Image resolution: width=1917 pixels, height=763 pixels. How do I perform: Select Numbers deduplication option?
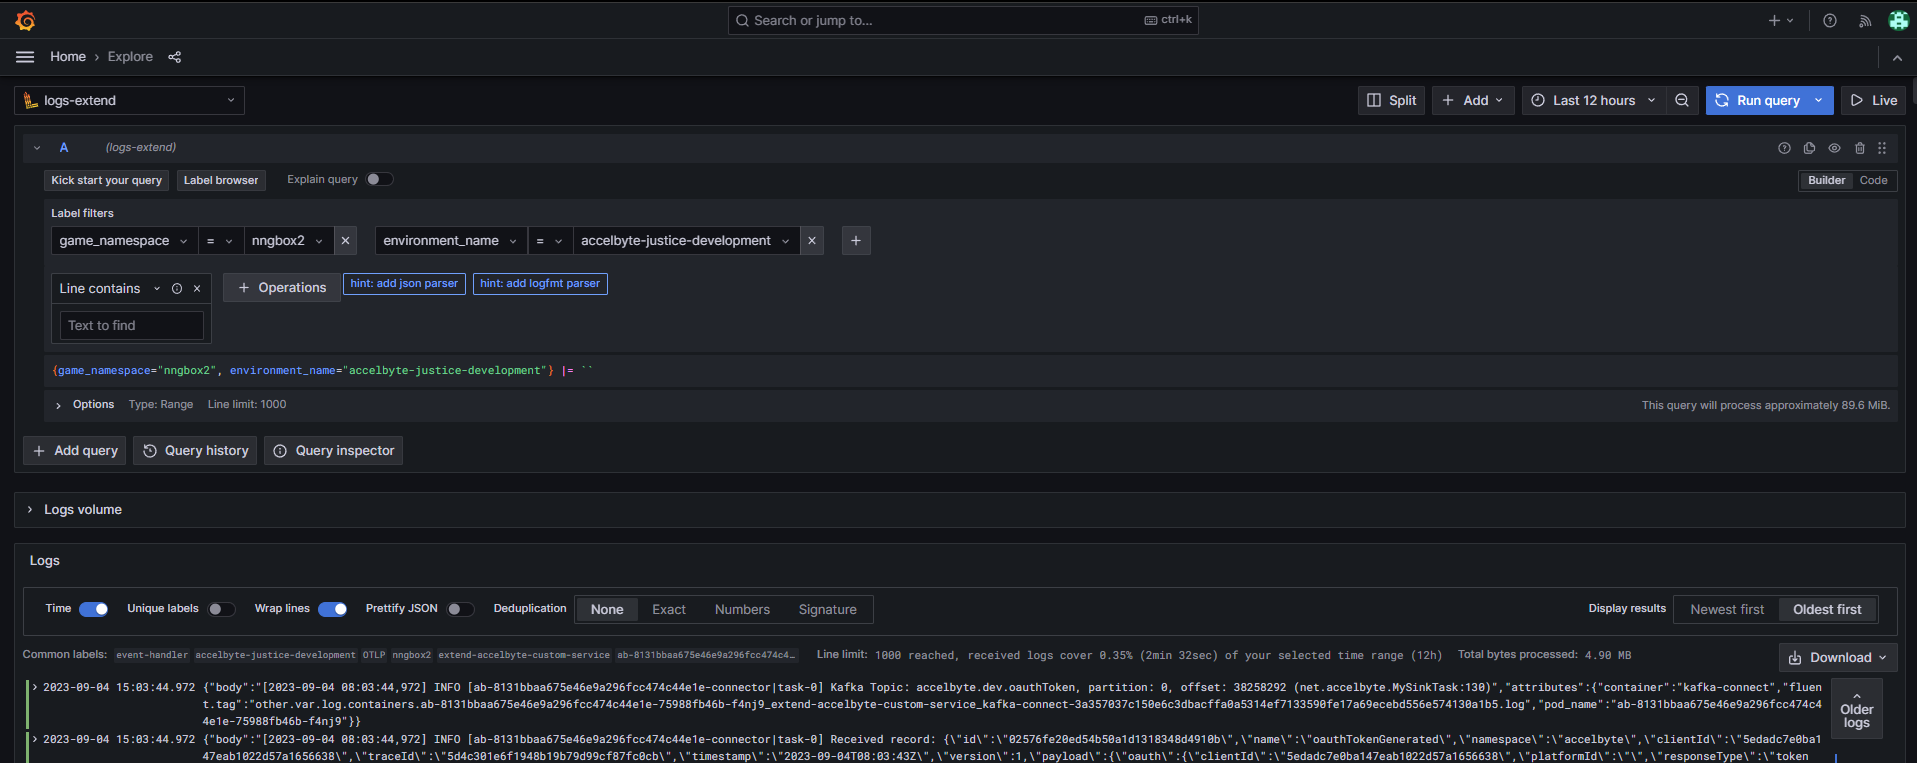tap(742, 609)
